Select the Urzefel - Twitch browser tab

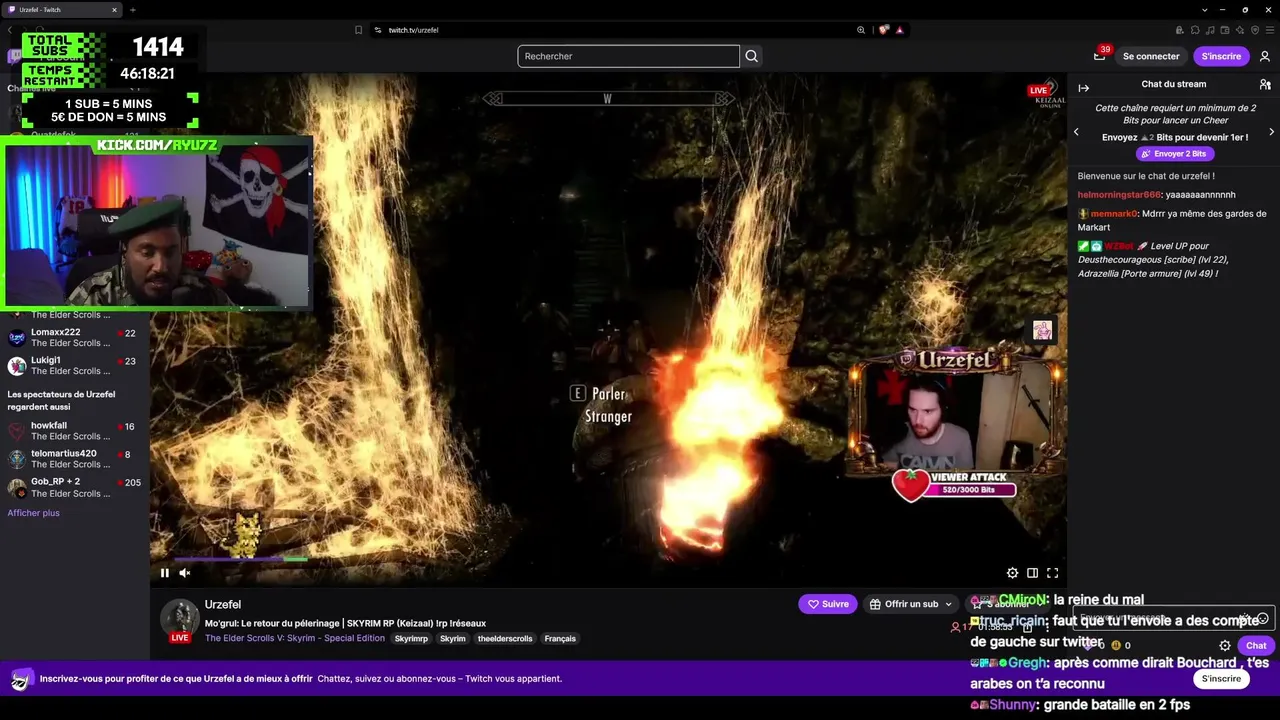coord(63,10)
